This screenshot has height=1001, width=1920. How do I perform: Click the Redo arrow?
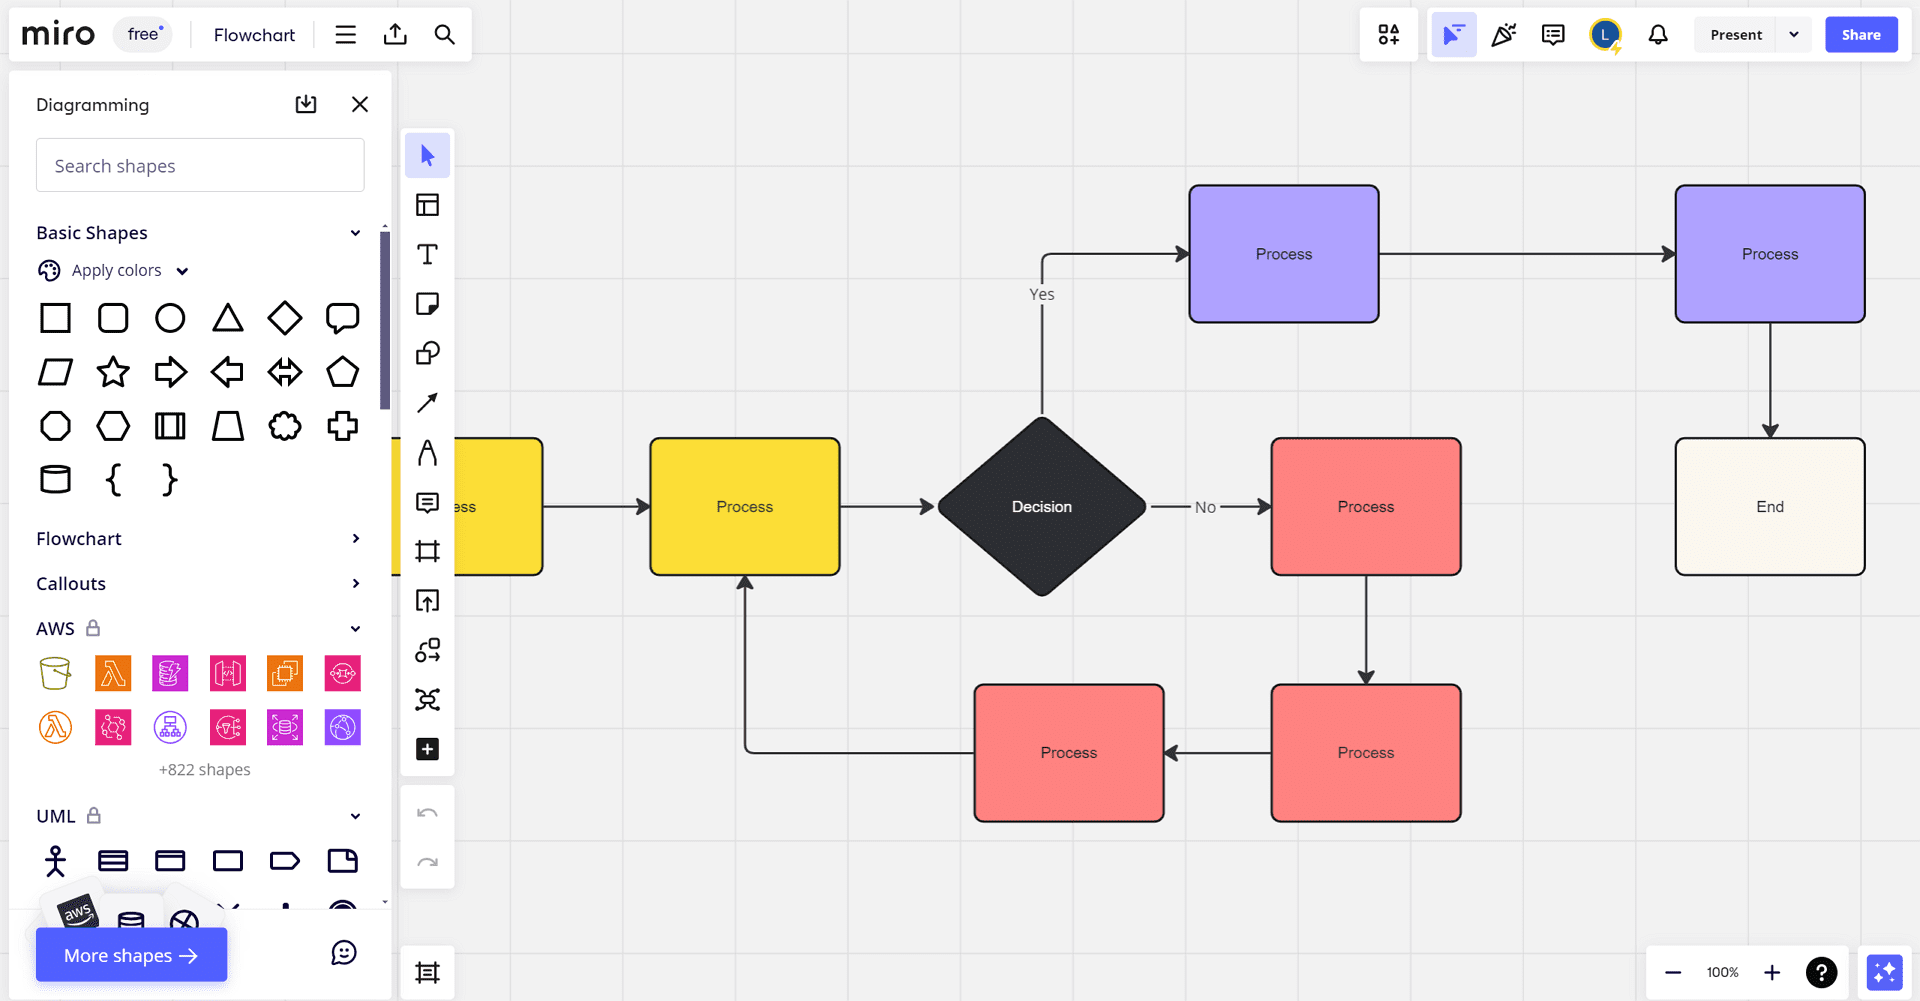click(x=427, y=862)
